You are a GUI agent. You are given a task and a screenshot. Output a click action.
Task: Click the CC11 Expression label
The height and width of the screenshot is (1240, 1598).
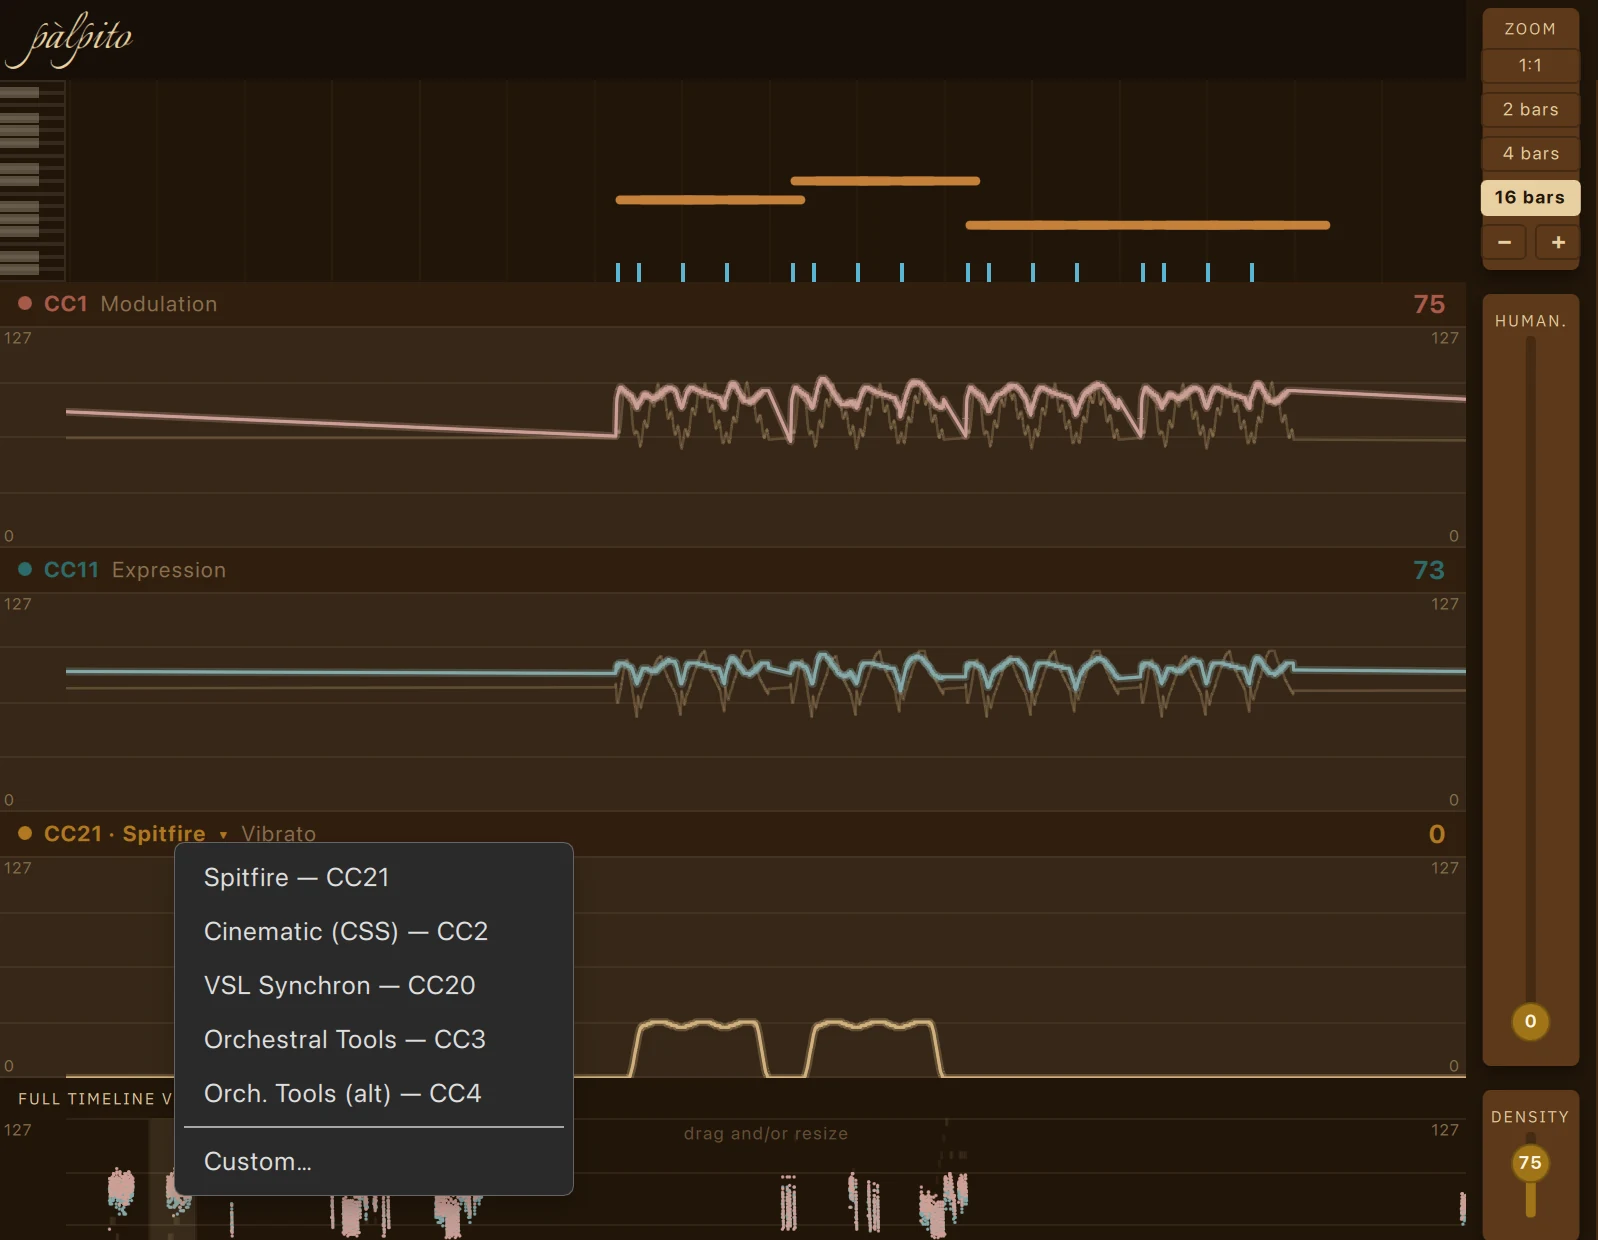click(135, 570)
